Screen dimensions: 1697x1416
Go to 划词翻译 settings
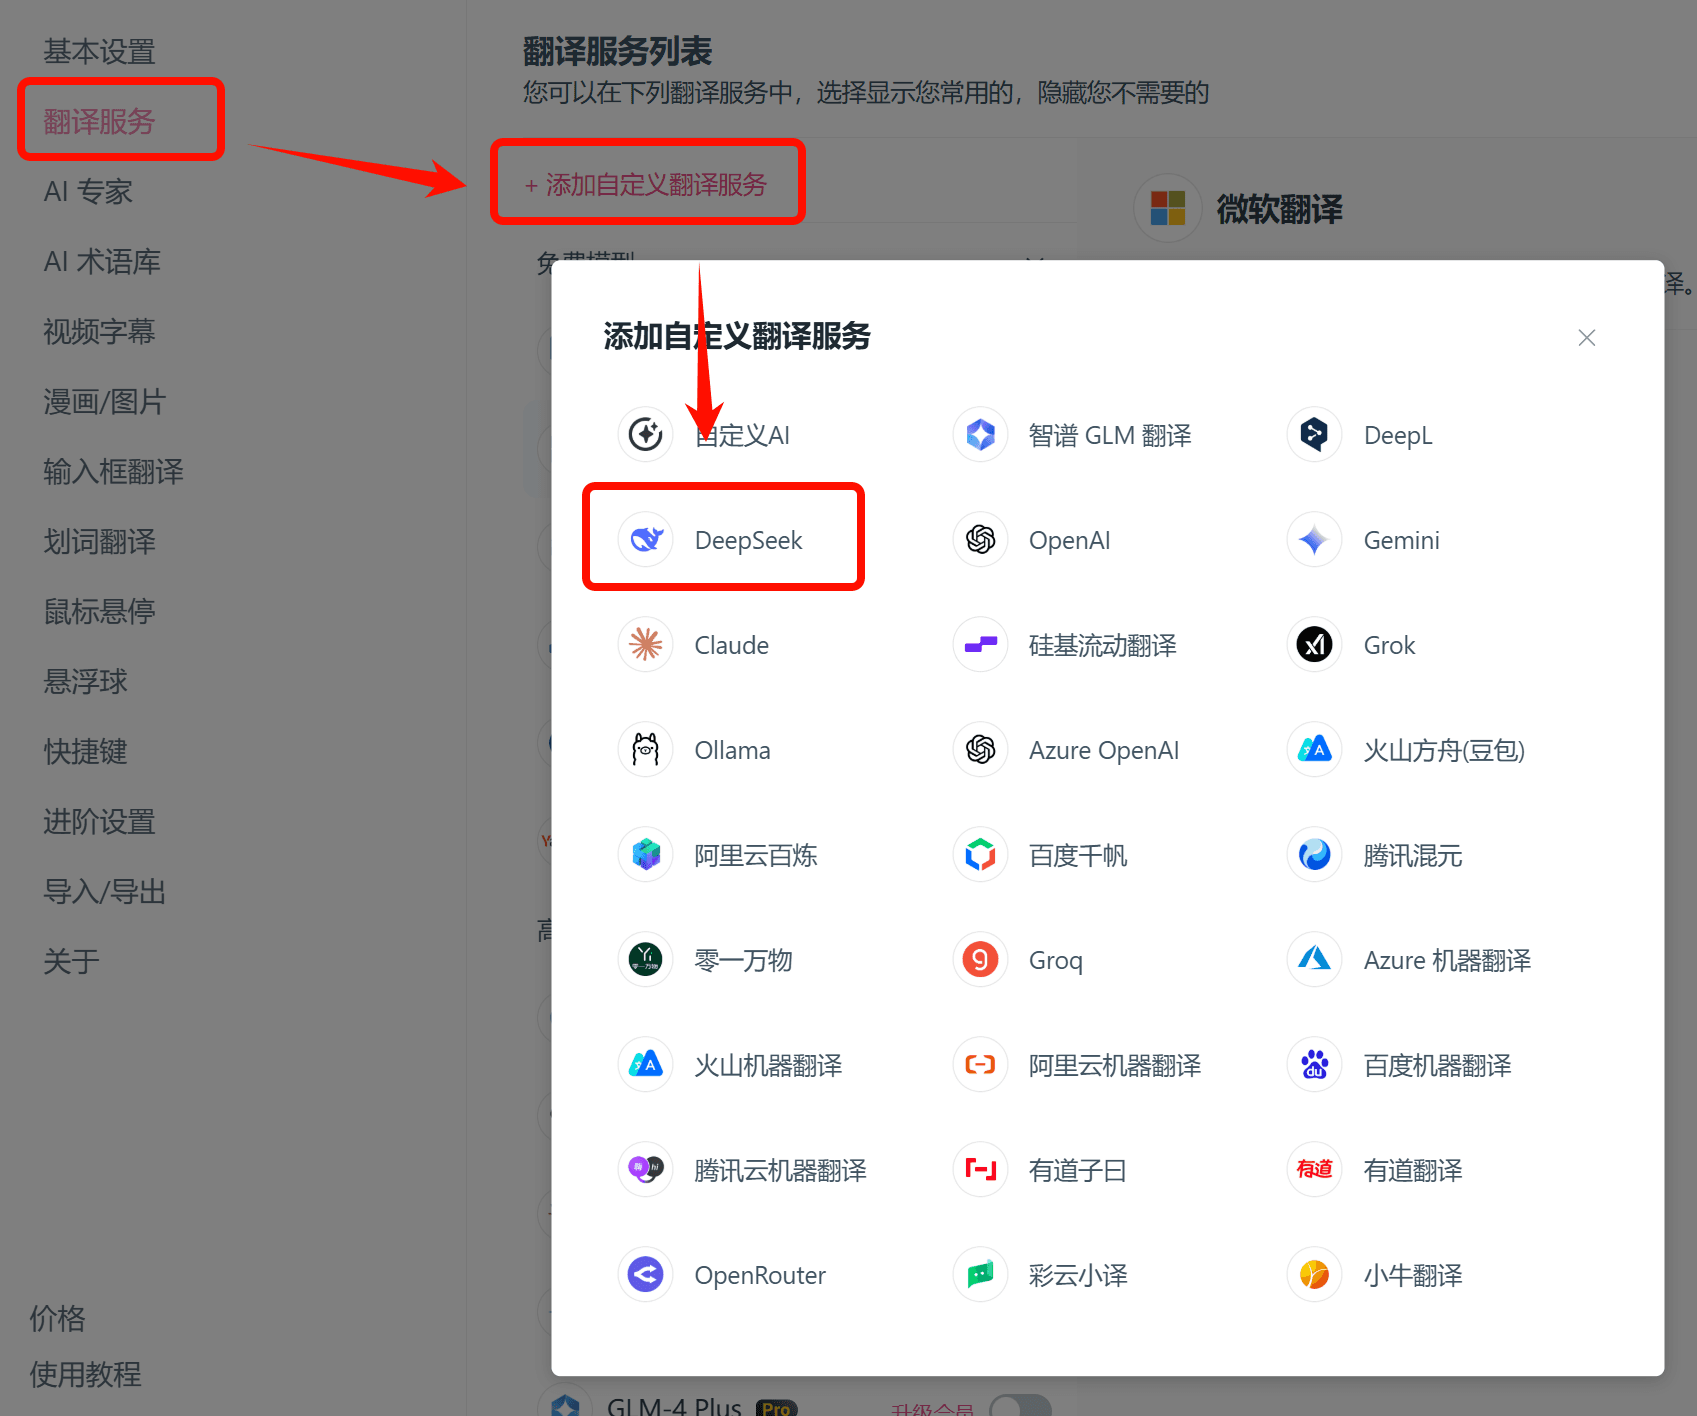pos(99,542)
